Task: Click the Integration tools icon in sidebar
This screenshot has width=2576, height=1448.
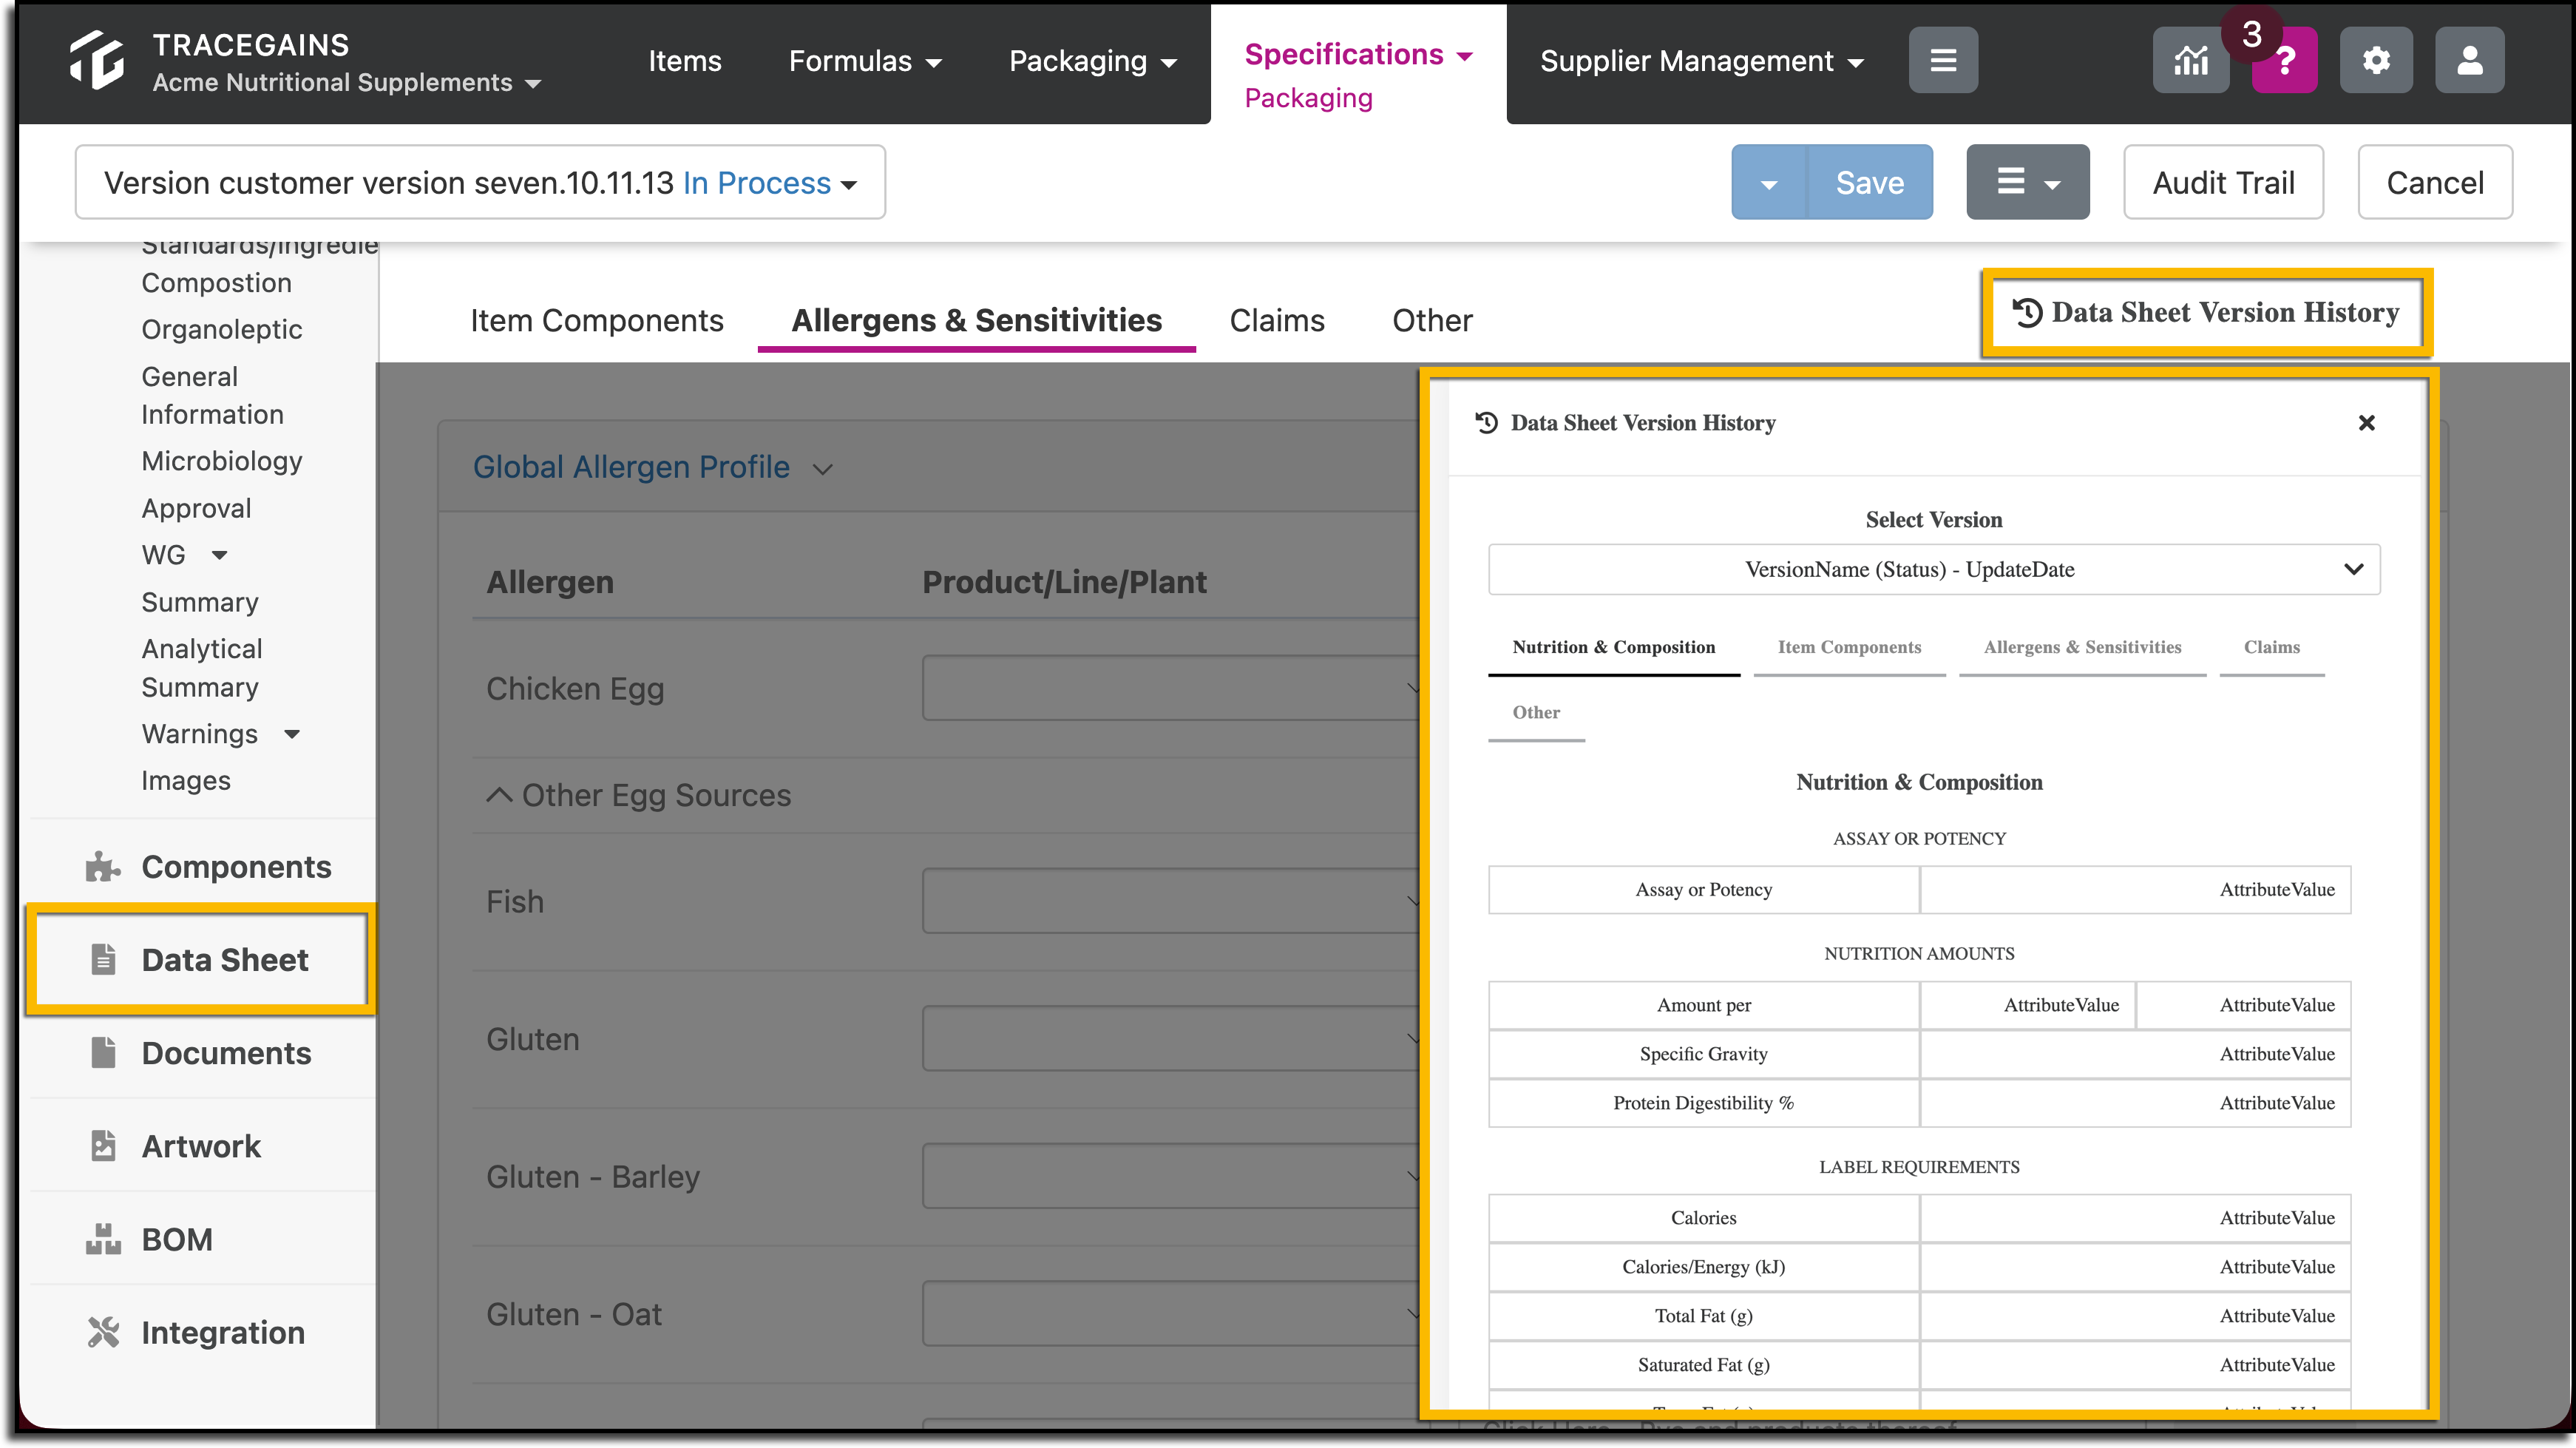Action: pyautogui.click(x=103, y=1332)
